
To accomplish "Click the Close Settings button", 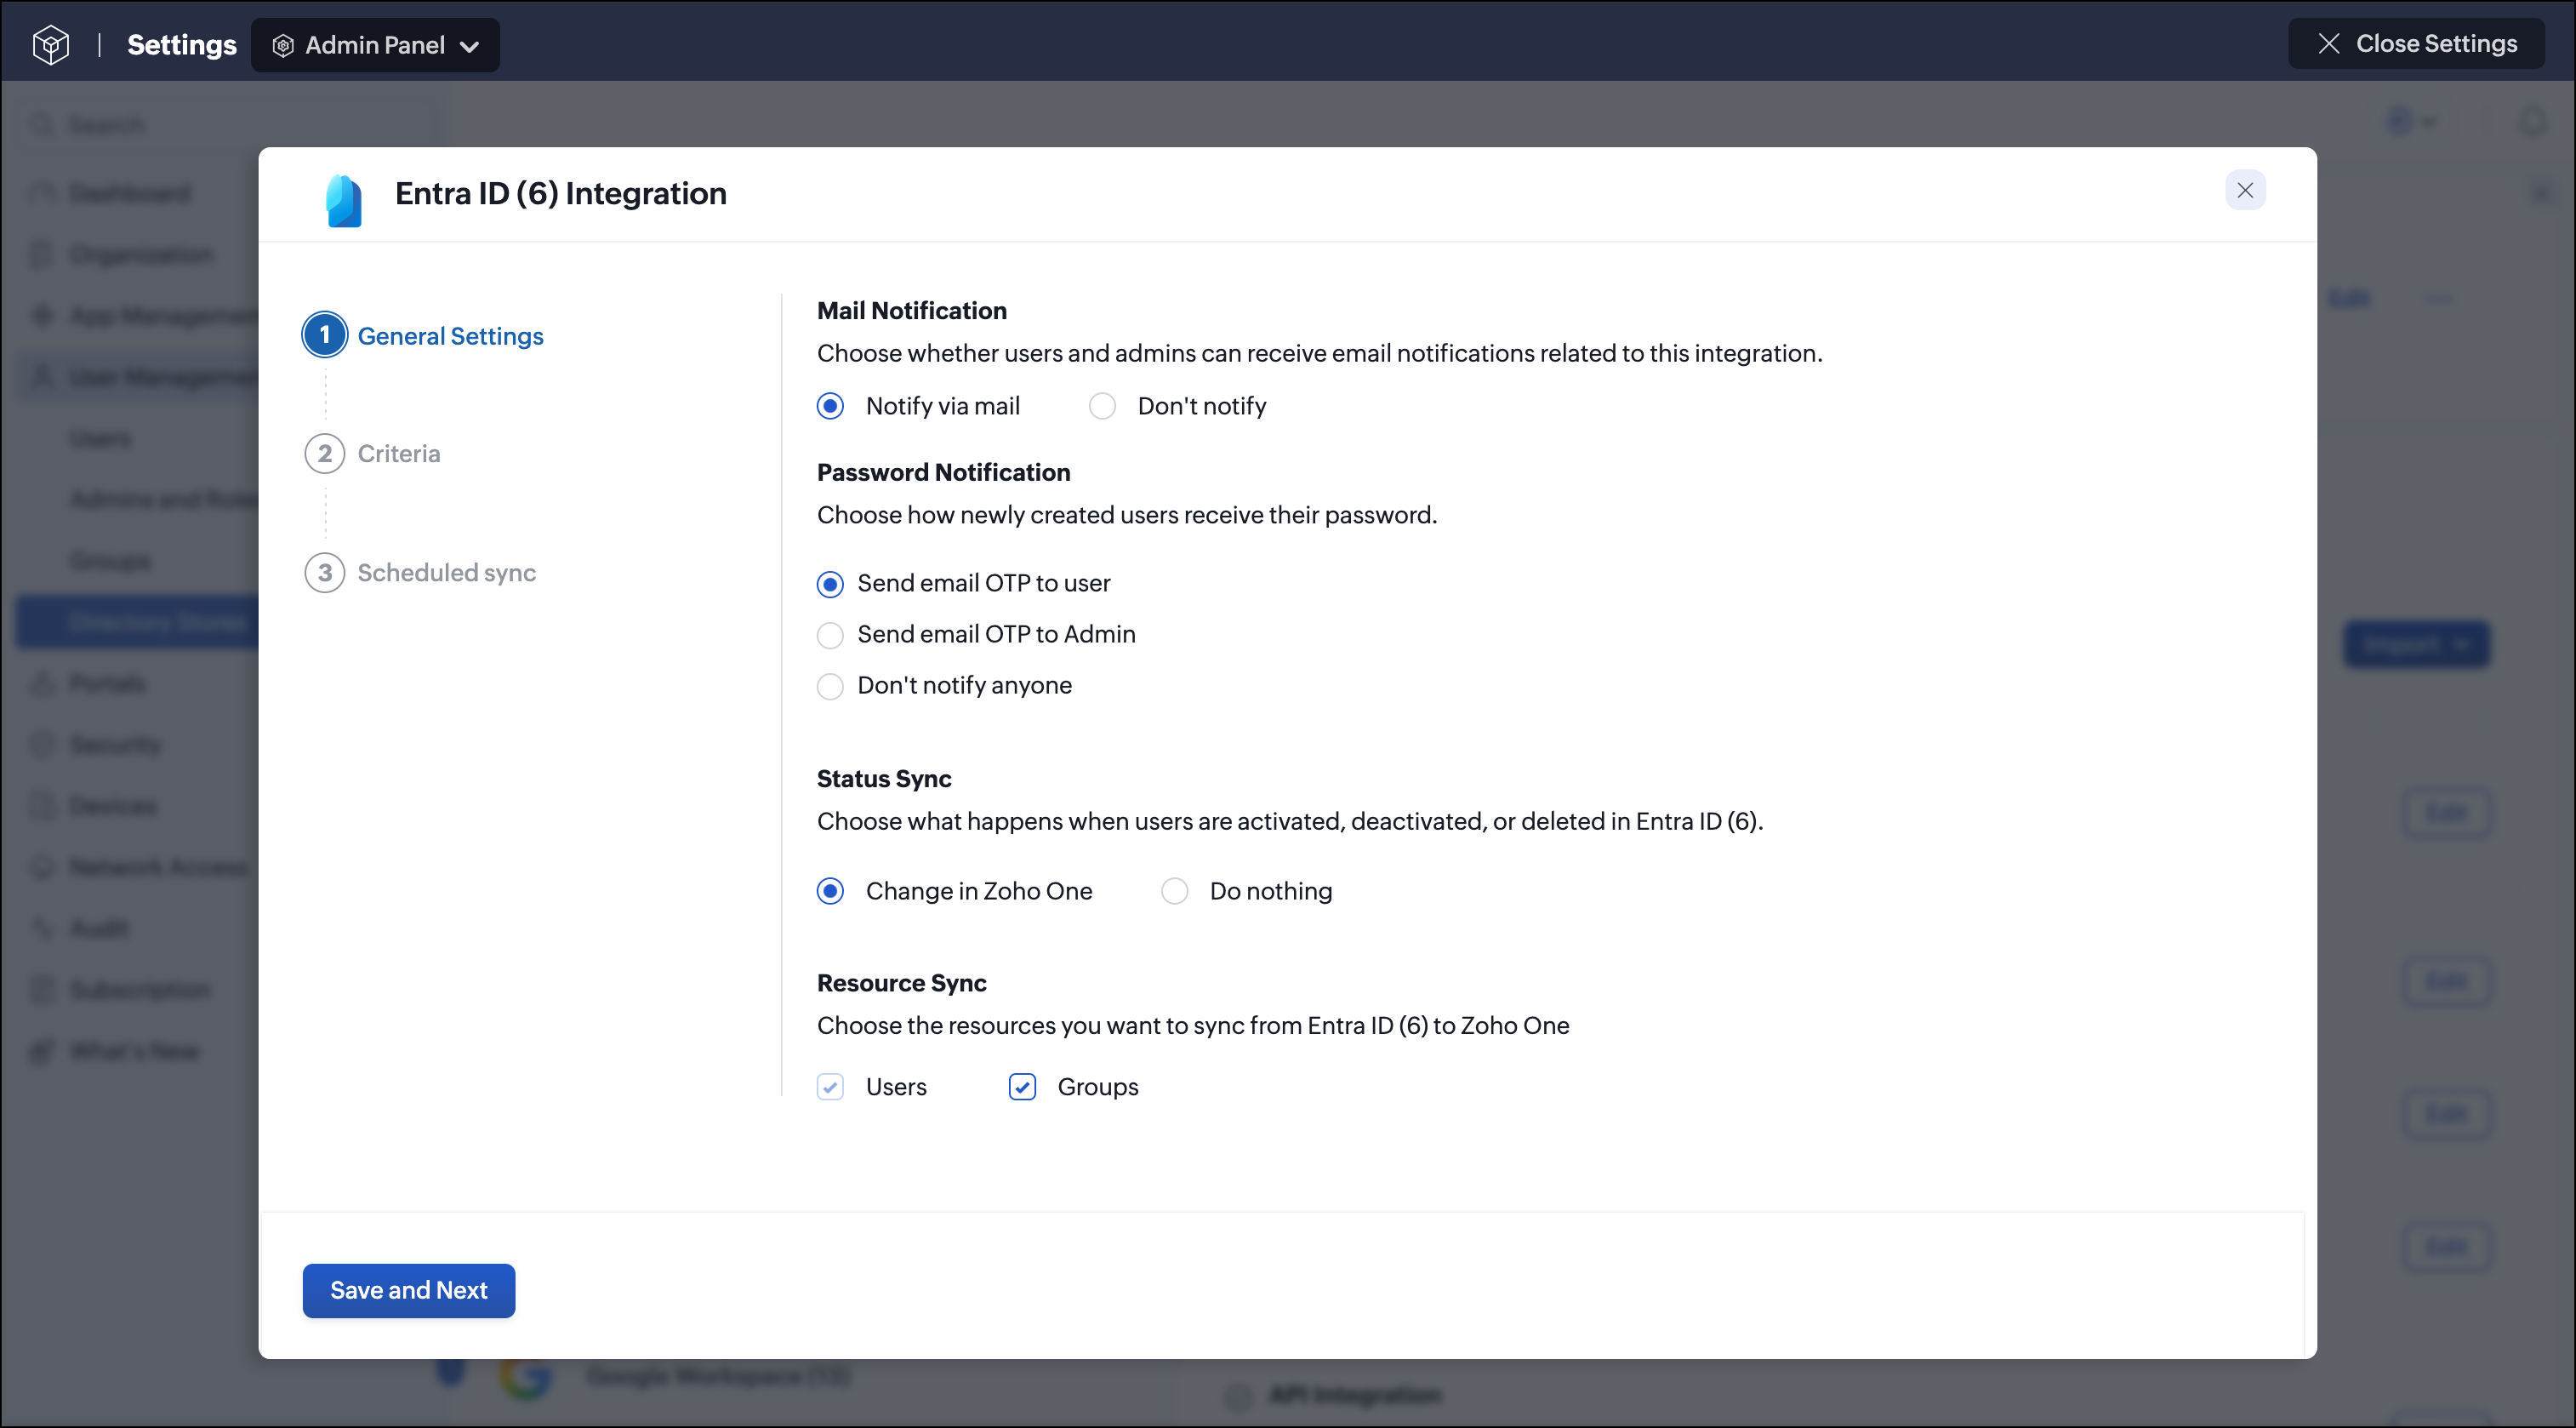I will tap(2416, 44).
